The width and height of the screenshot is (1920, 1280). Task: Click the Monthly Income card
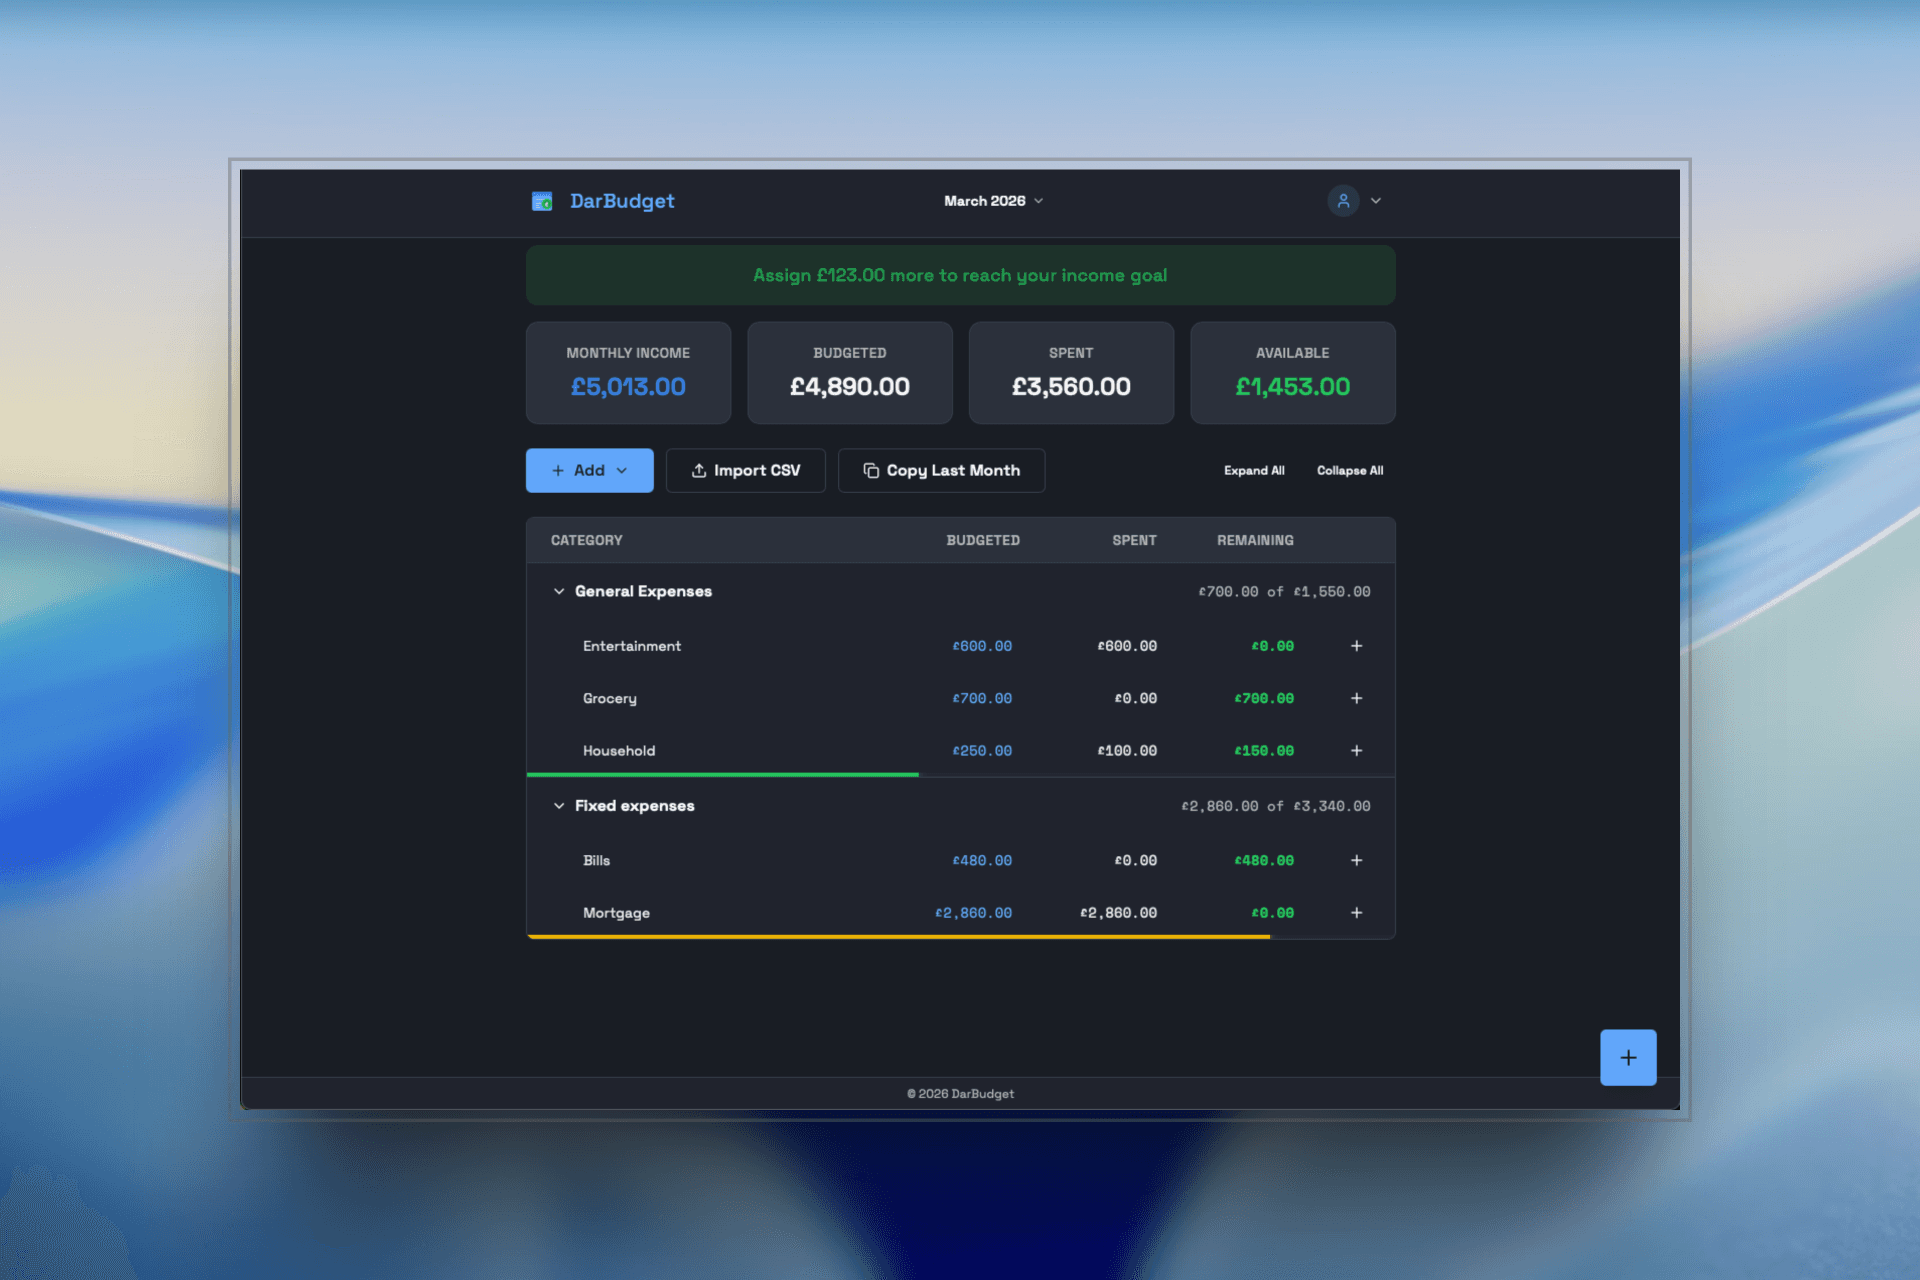(628, 373)
